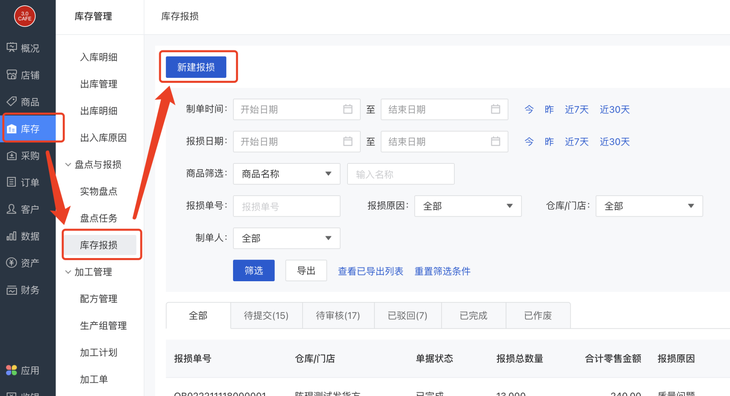The height and width of the screenshot is (396, 730).
Task: Click calendar icon in 制单时间 start date
Action: click(x=348, y=109)
